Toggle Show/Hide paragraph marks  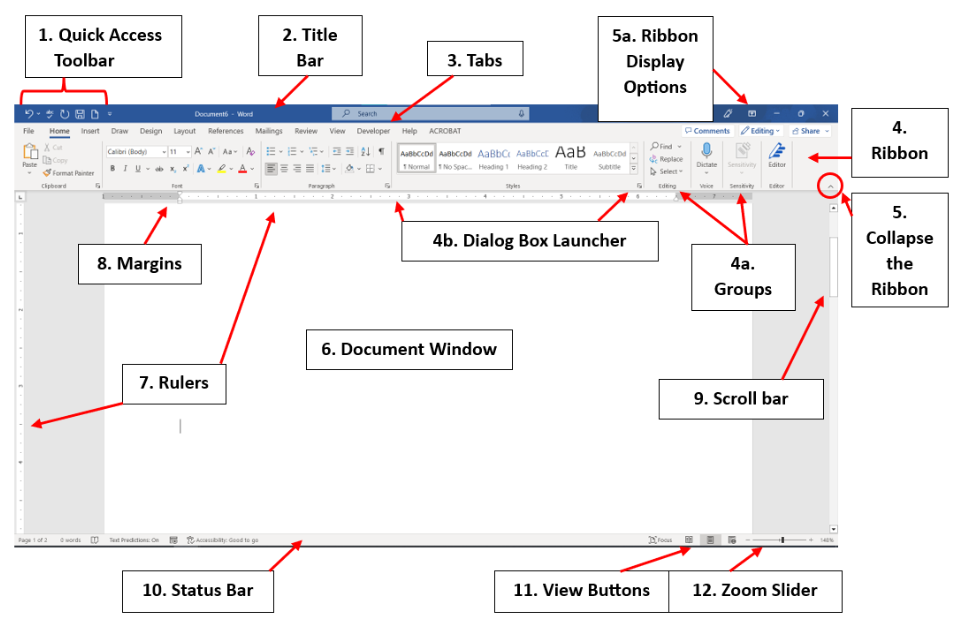(x=381, y=151)
